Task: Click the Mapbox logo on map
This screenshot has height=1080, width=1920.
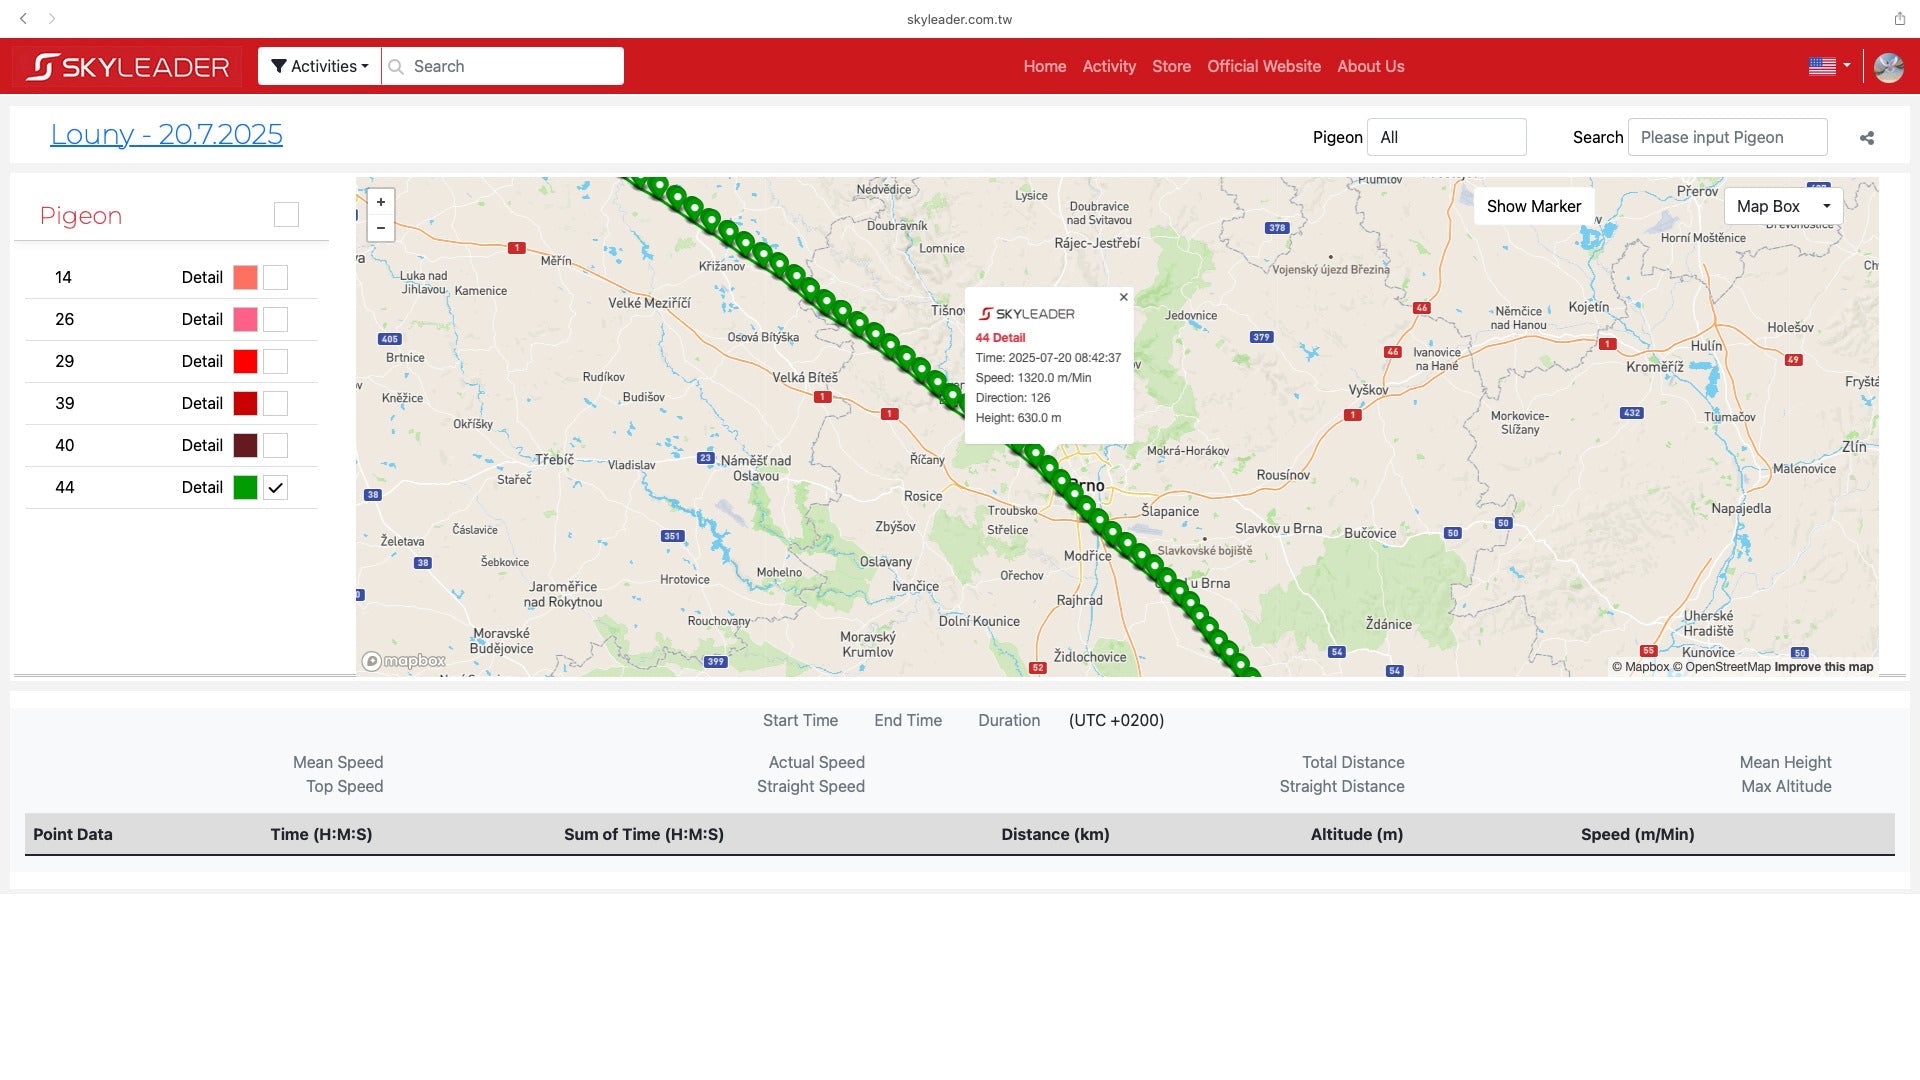Action: point(404,661)
